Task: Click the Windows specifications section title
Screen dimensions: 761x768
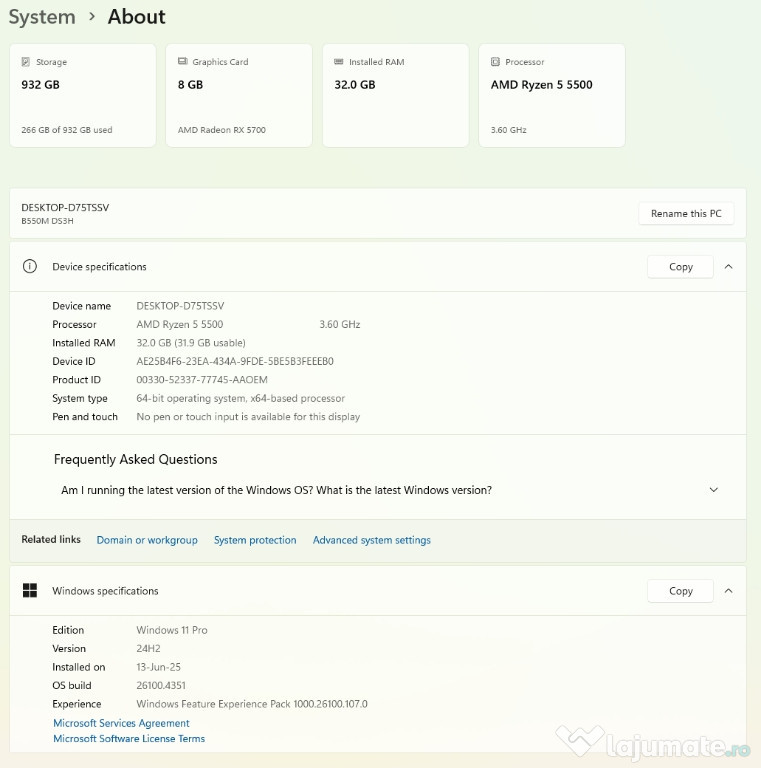Action: [105, 591]
